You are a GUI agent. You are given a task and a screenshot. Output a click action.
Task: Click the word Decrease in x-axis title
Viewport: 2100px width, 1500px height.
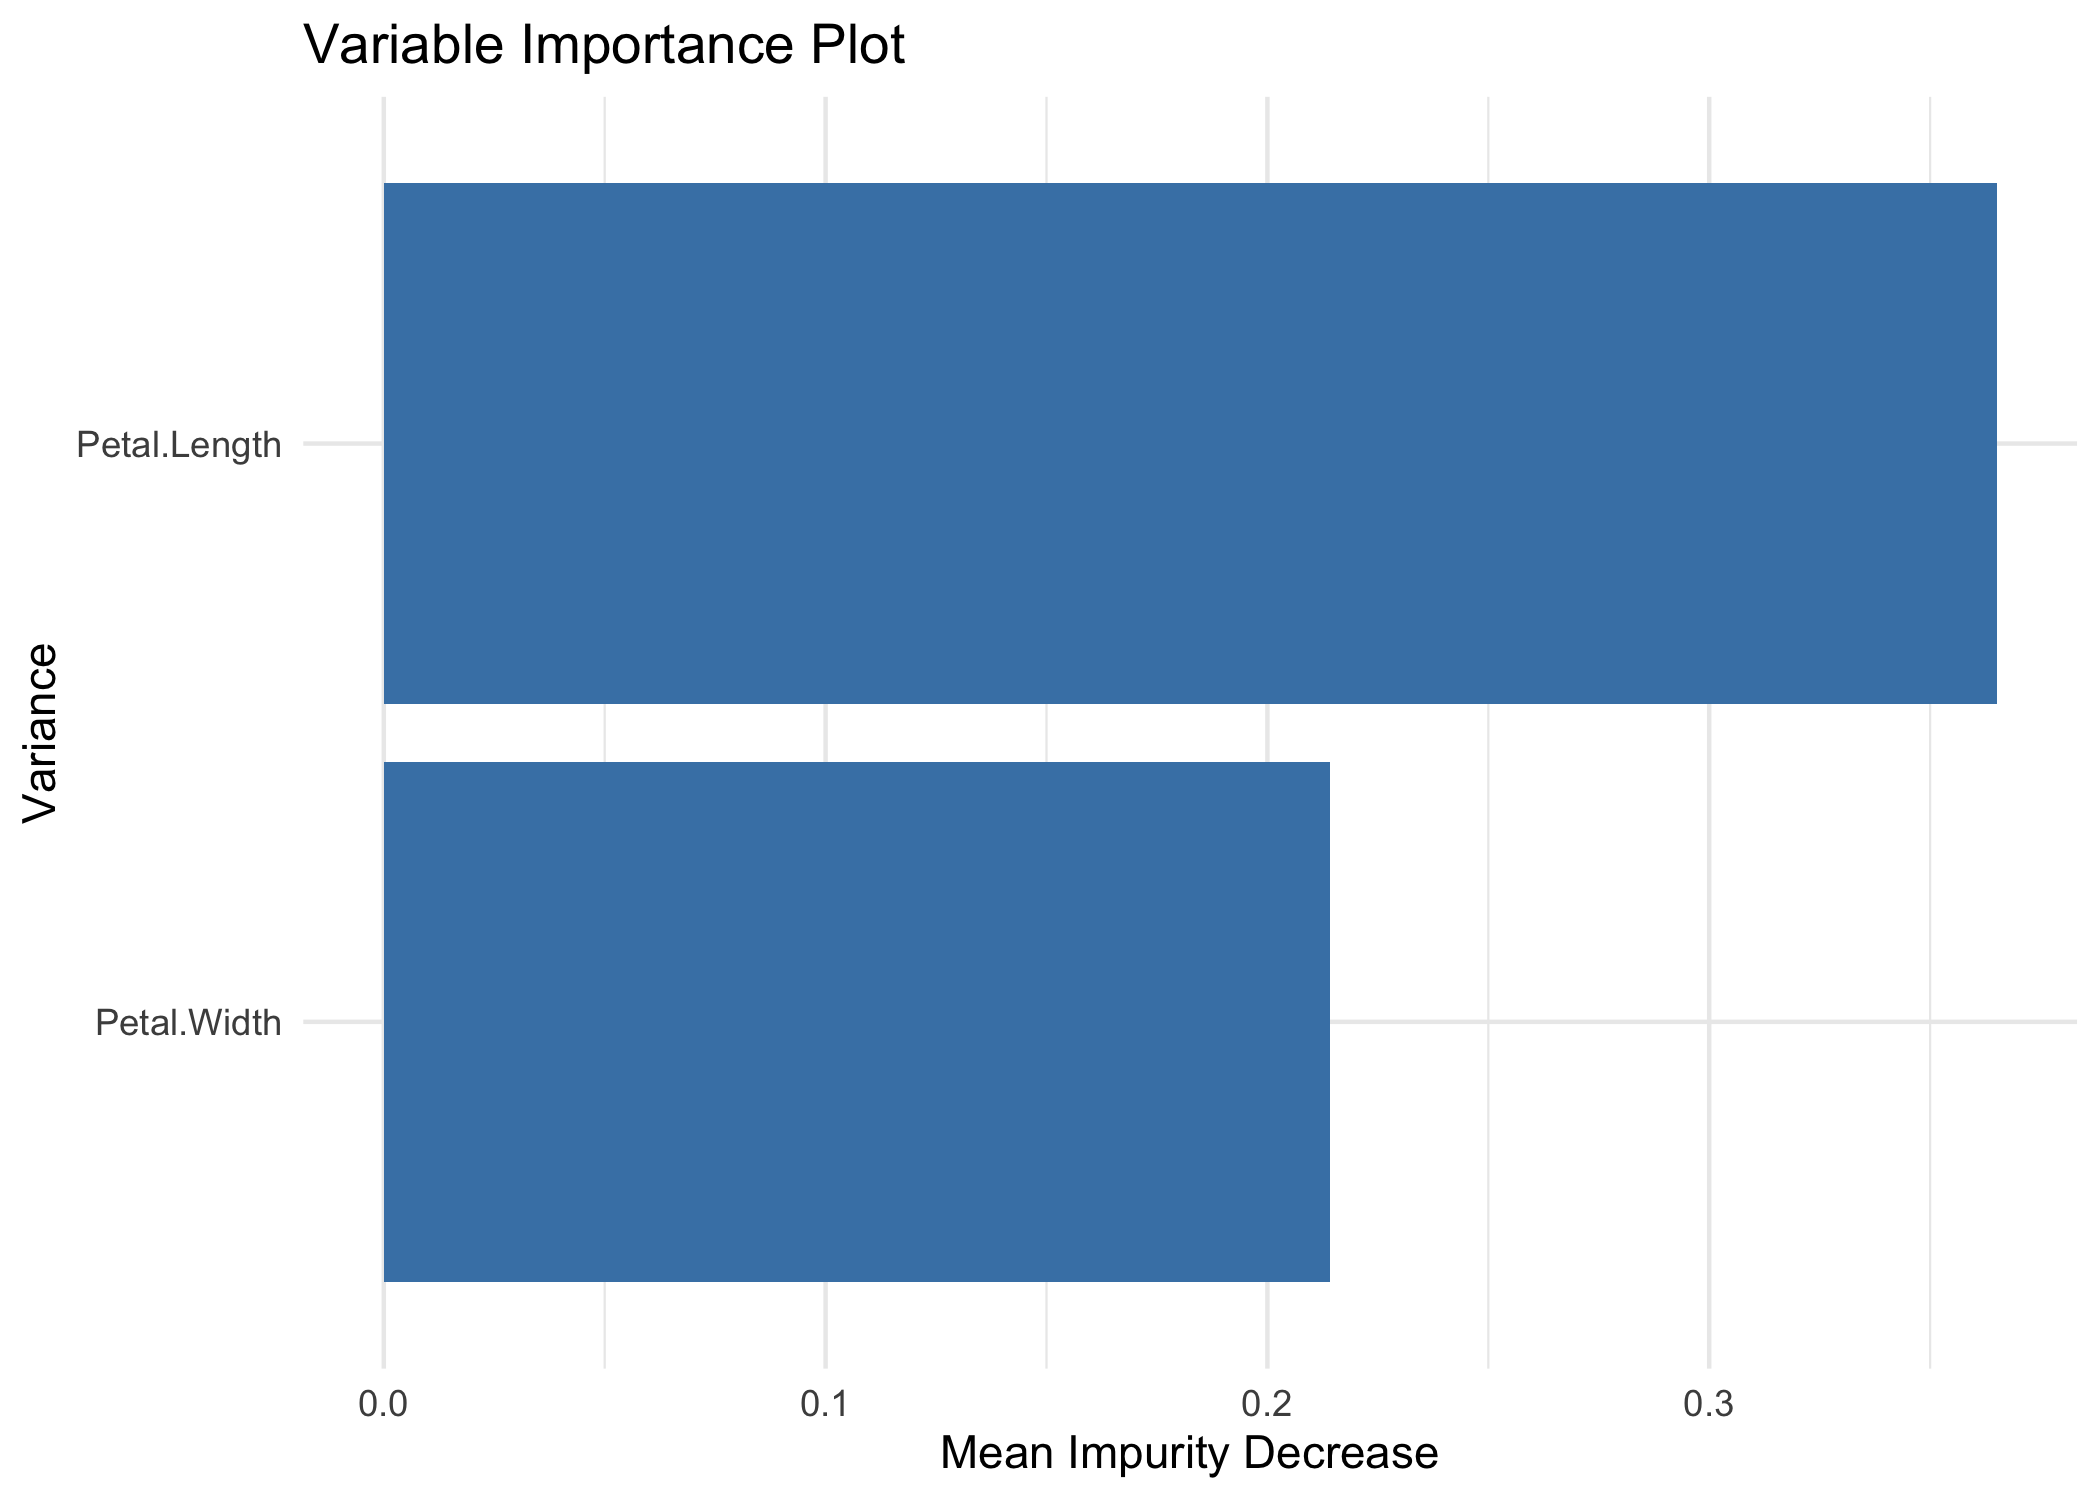tap(1339, 1453)
